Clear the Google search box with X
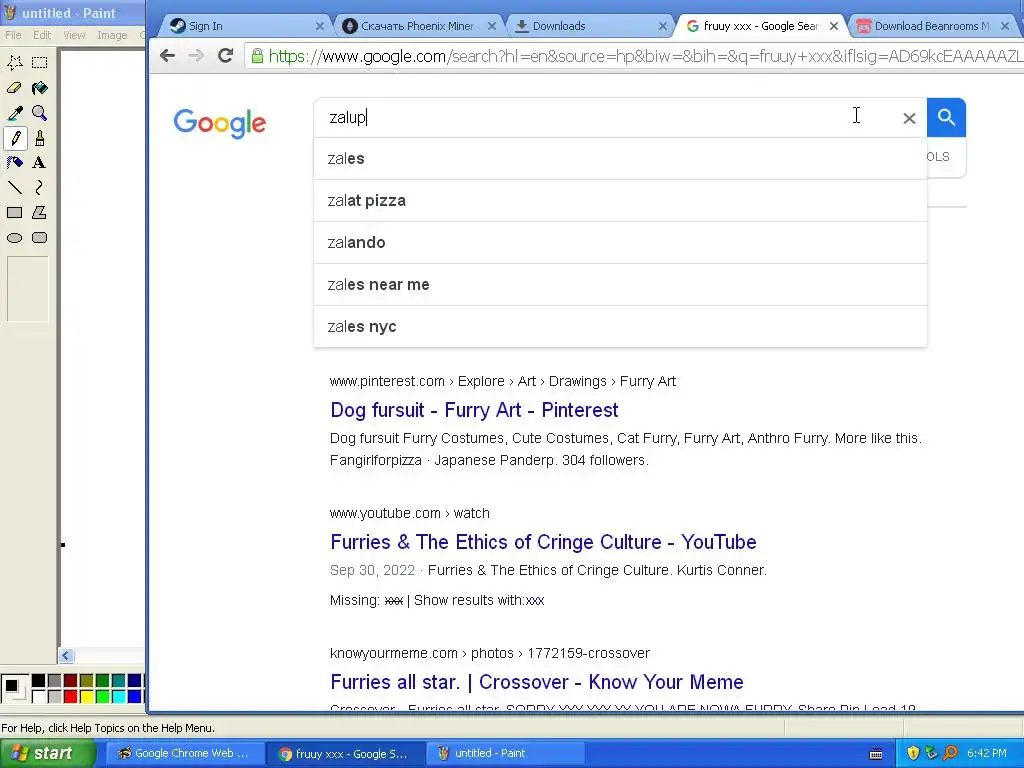This screenshot has width=1024, height=768. (909, 118)
